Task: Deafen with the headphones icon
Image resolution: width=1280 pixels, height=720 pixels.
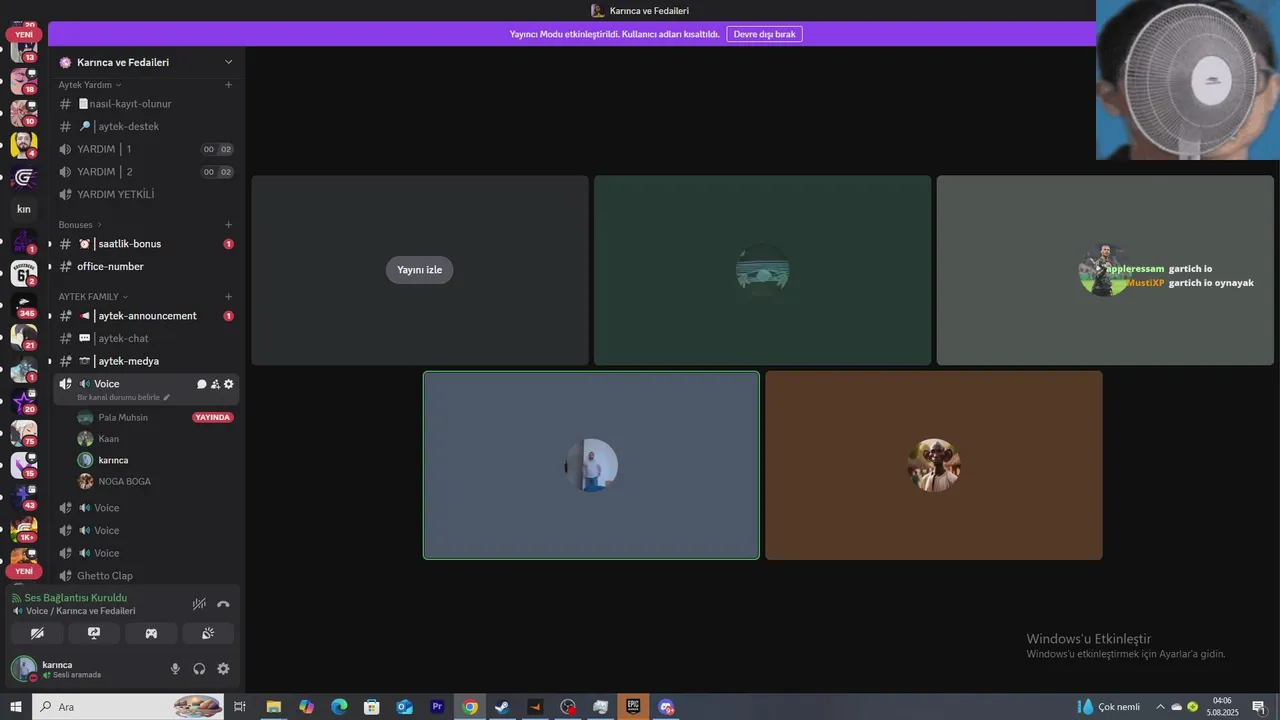Action: pos(199,669)
